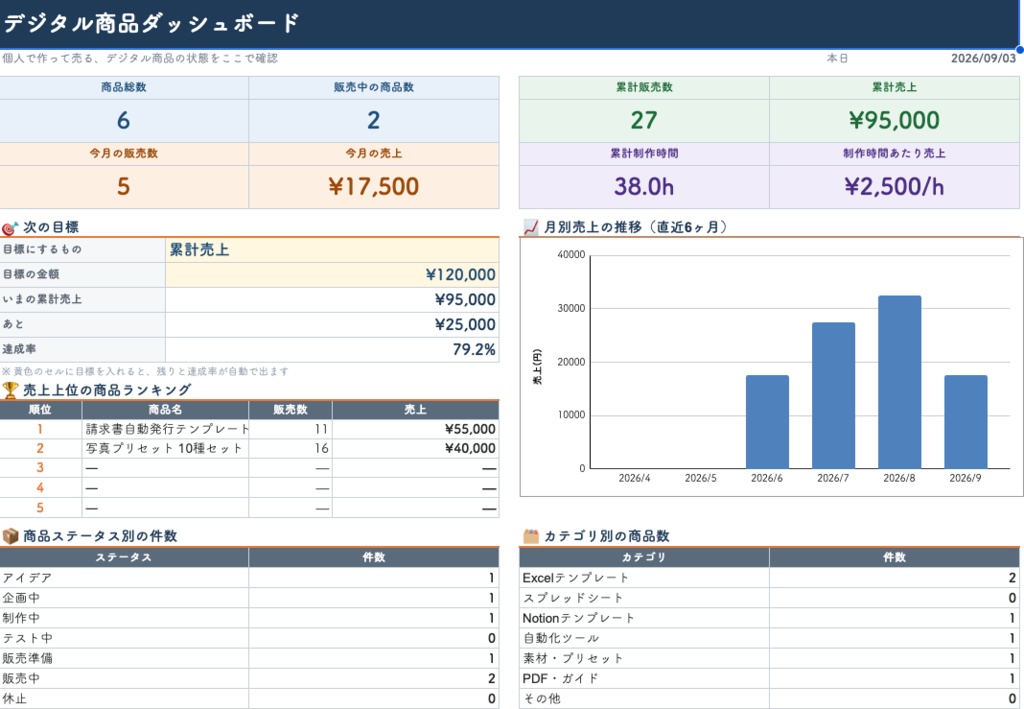Select the count cell in the 販売中 status row
The image size is (1024, 709).
pyautogui.click(x=374, y=678)
